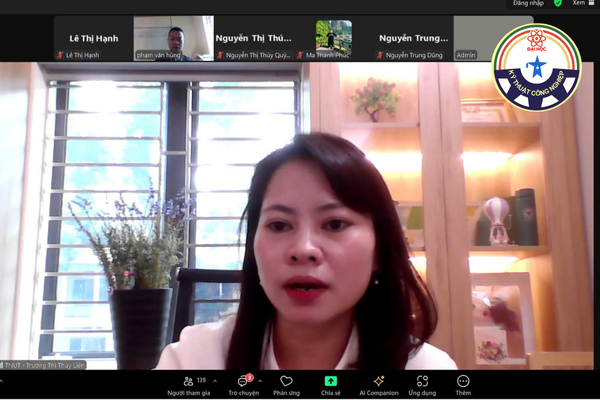The width and height of the screenshot is (600, 400).
Task: Open the chat panel (Trò chuyện)
Action: click(242, 382)
